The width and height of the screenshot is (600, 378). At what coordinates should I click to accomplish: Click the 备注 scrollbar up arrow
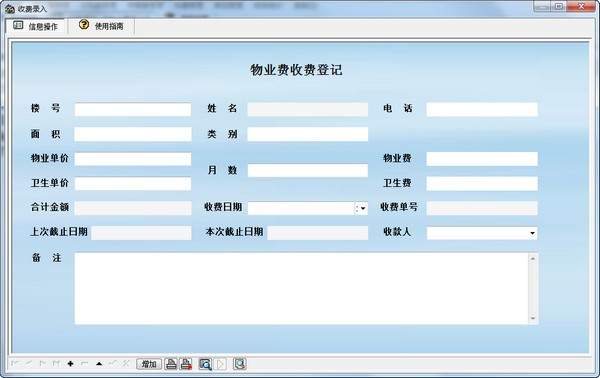click(533, 258)
